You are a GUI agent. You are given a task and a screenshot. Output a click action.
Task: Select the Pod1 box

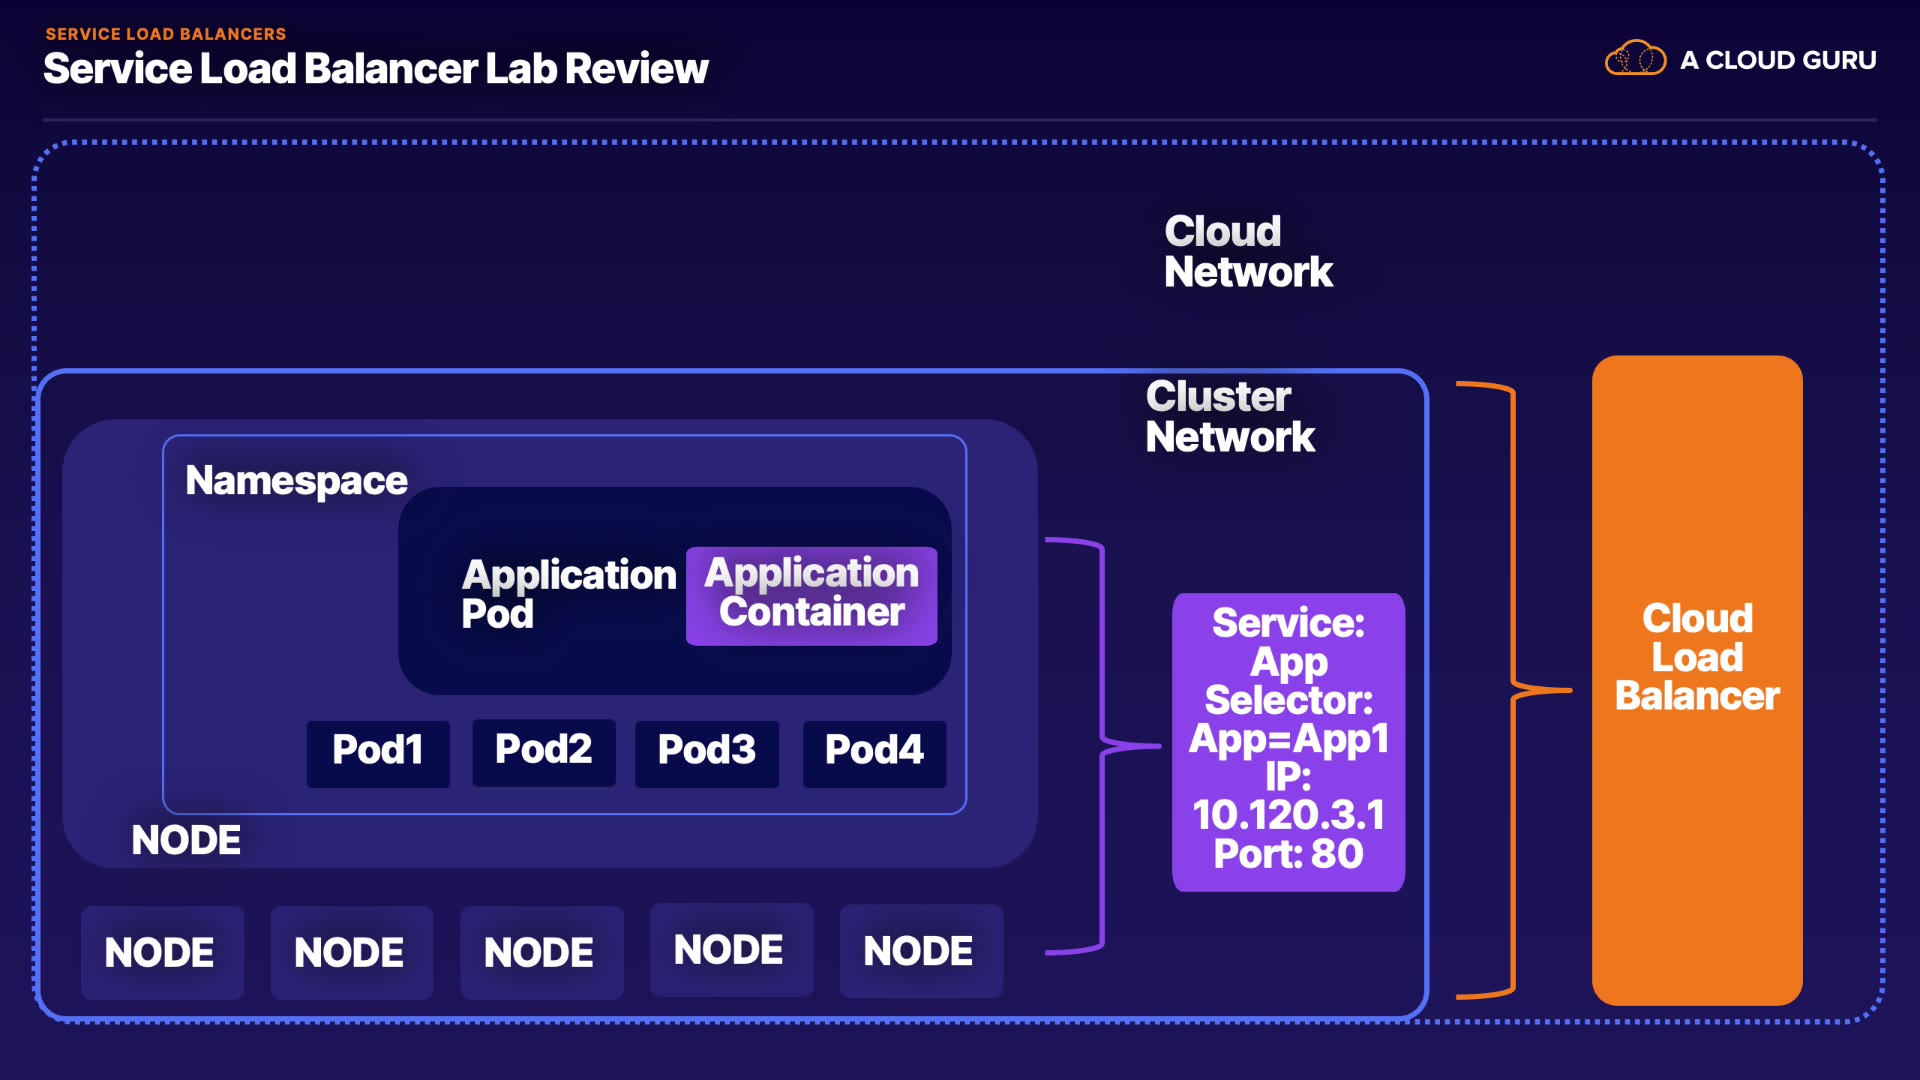point(378,752)
